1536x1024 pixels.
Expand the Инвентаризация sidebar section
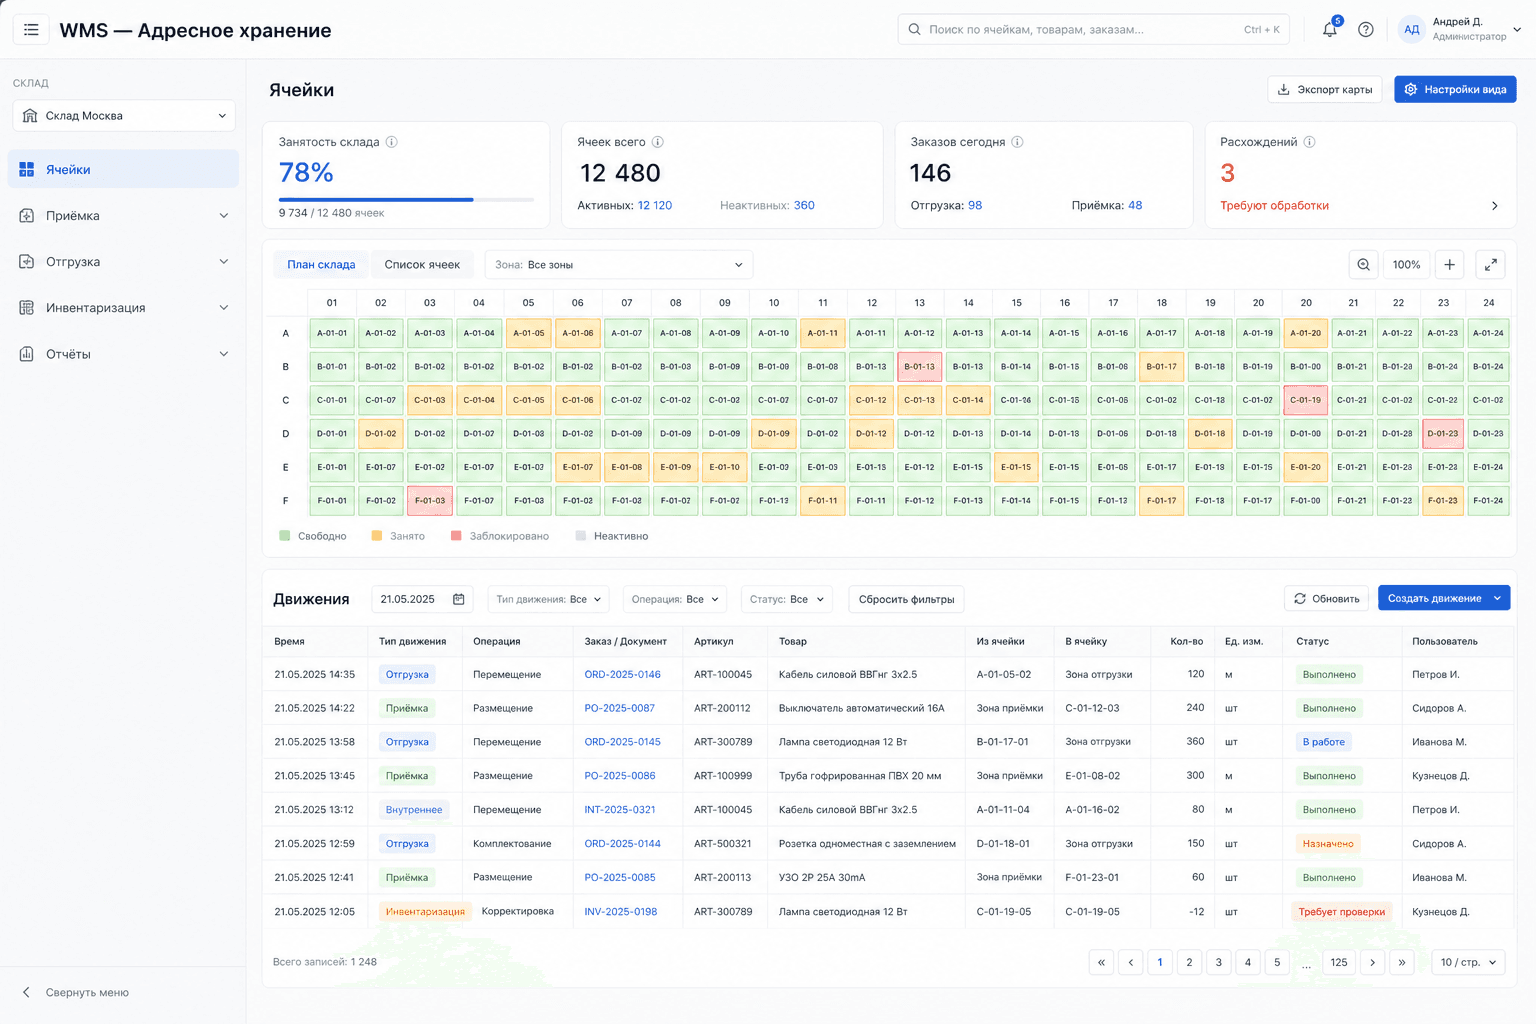123,308
